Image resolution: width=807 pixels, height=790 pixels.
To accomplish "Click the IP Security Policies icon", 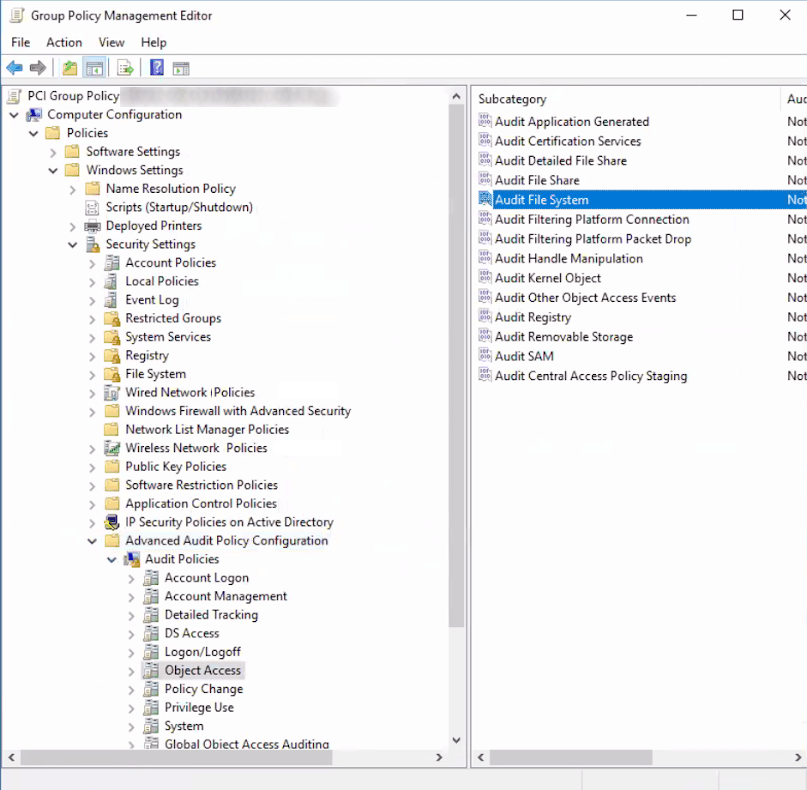I will click(x=112, y=522).
